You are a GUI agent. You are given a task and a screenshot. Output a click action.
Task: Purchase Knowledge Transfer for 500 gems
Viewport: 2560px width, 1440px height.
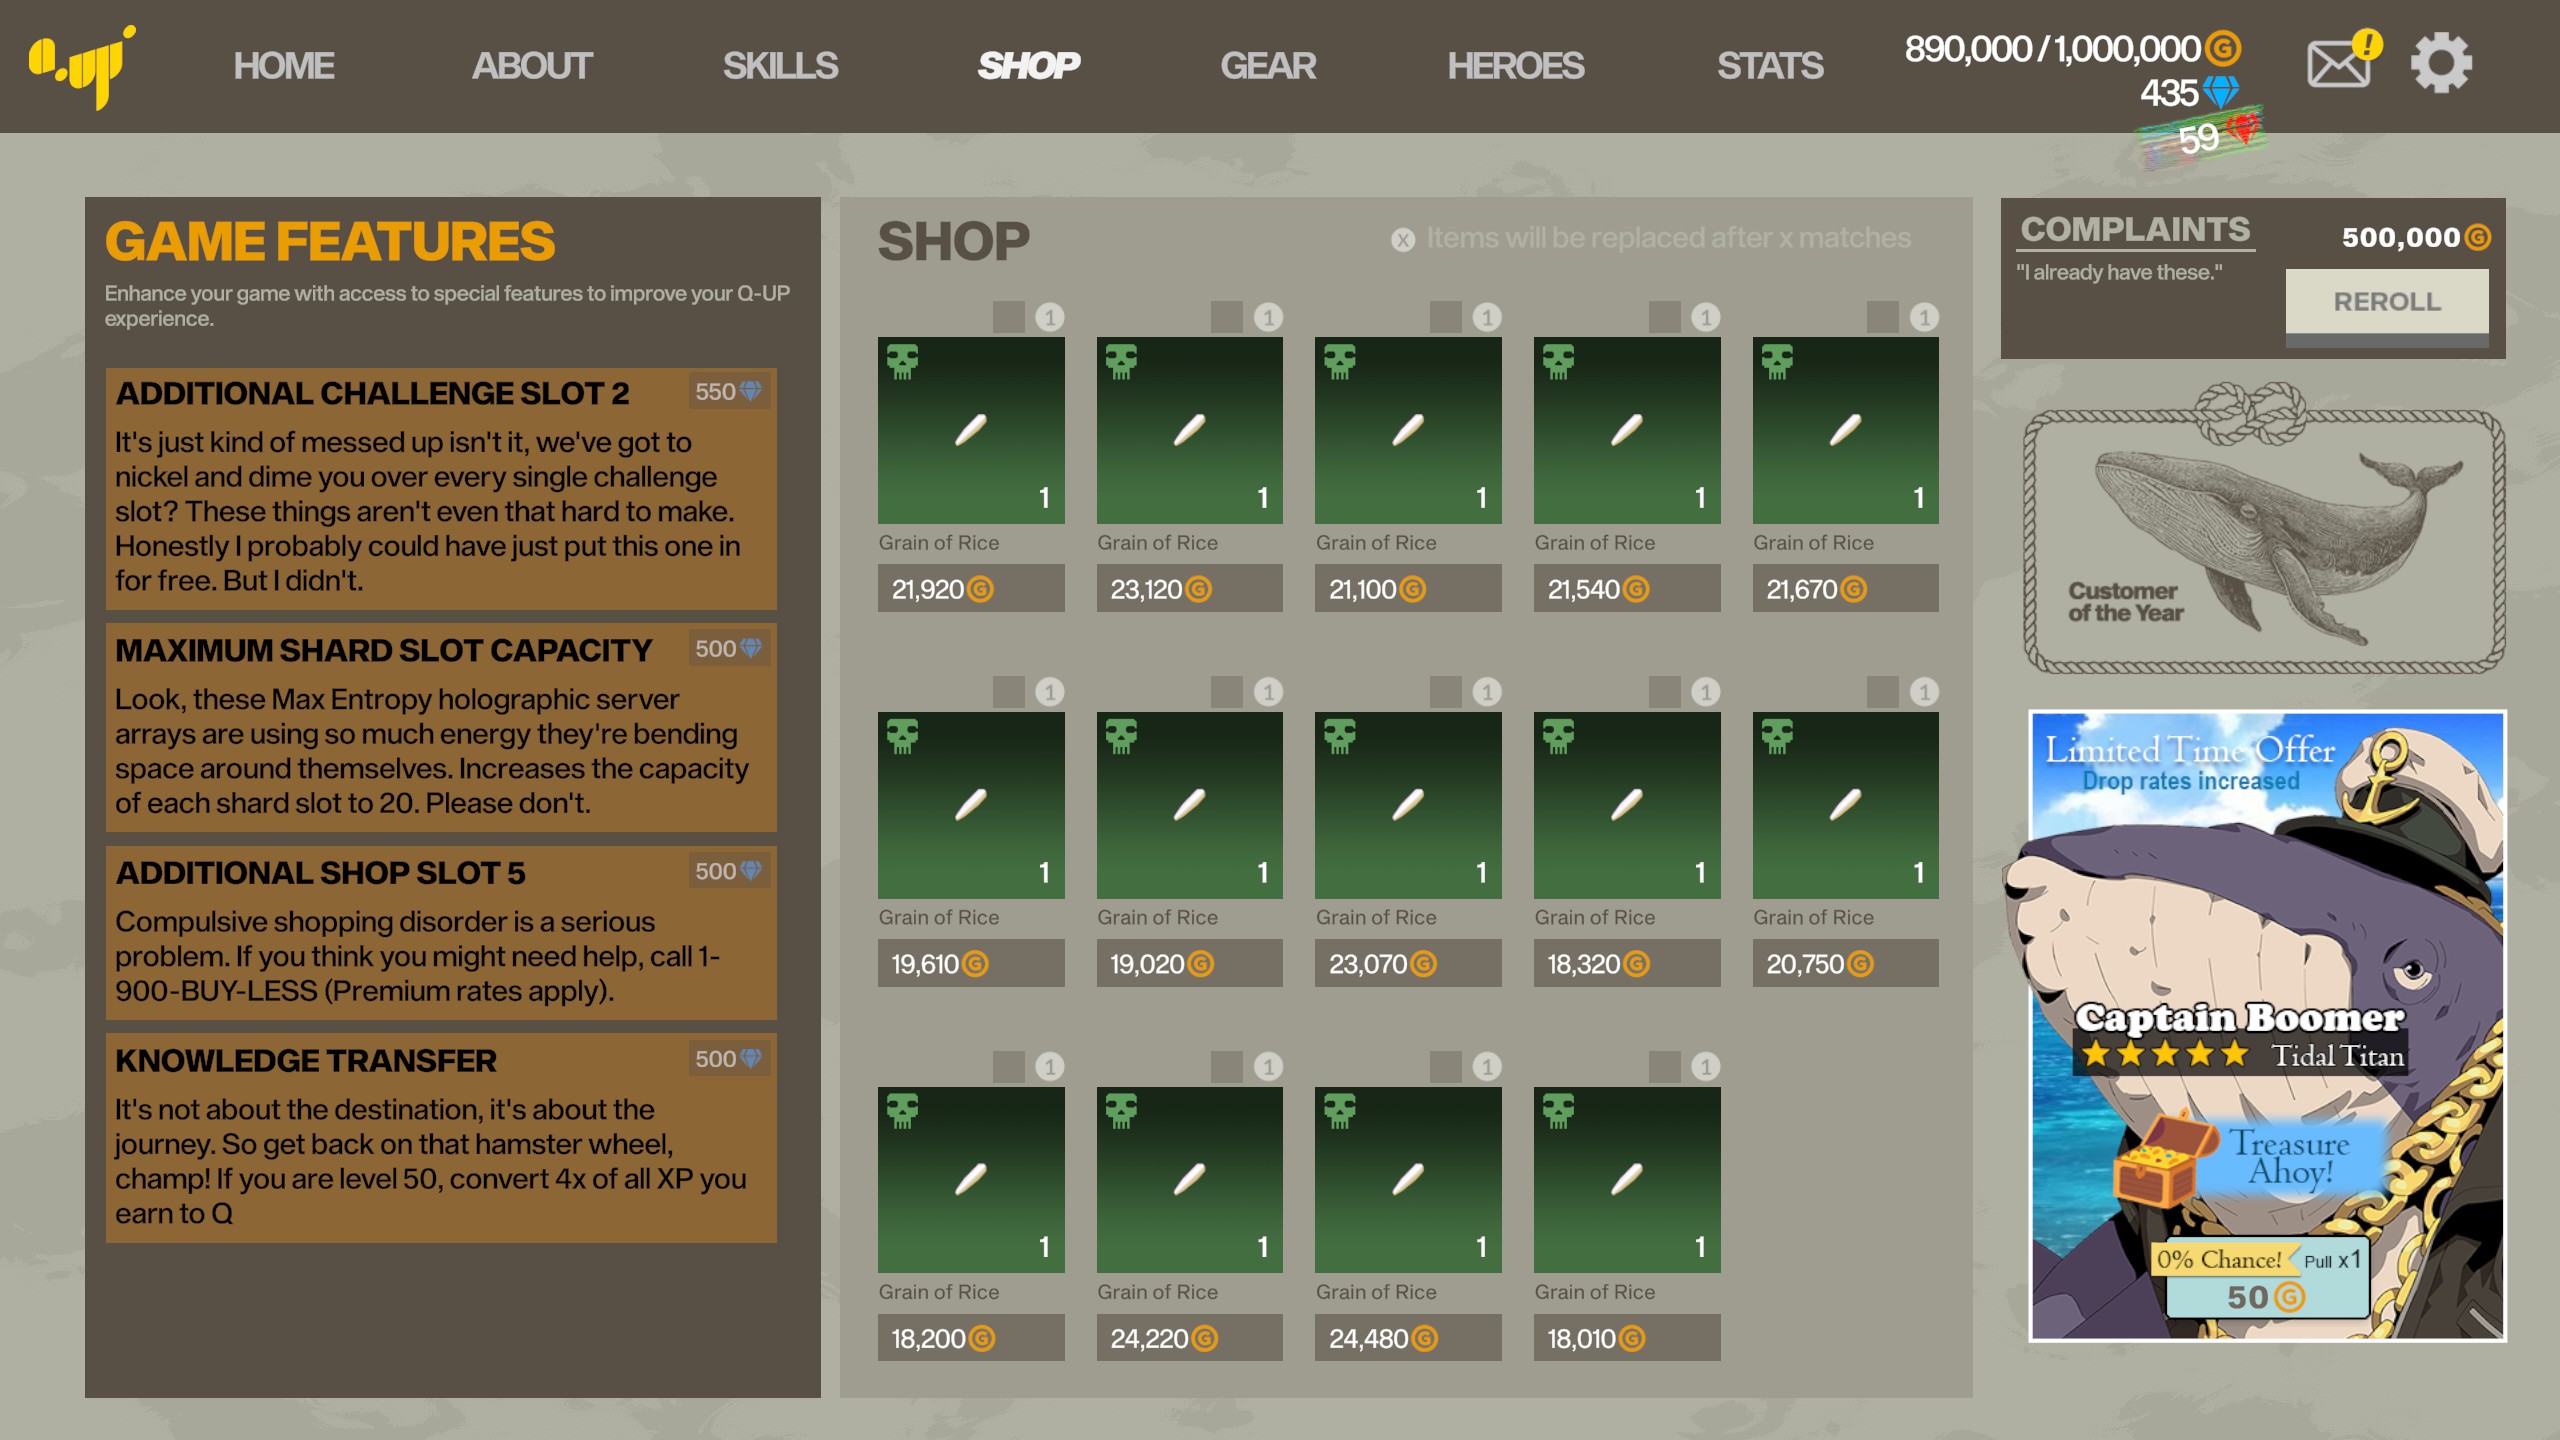pos(729,1059)
